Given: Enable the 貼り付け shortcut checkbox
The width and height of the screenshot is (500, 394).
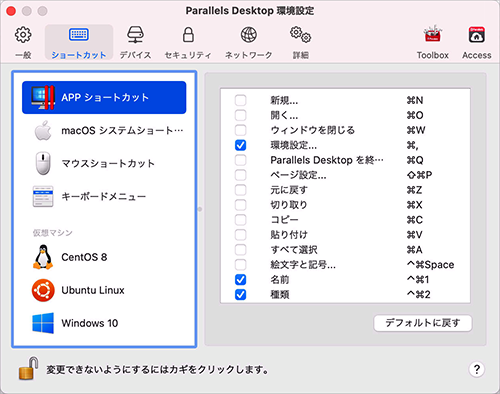Looking at the screenshot, I should 240,235.
